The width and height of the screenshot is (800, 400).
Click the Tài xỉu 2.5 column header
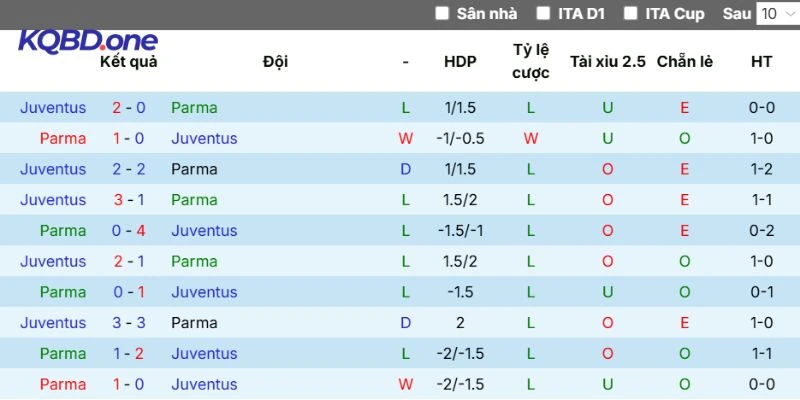pos(608,62)
